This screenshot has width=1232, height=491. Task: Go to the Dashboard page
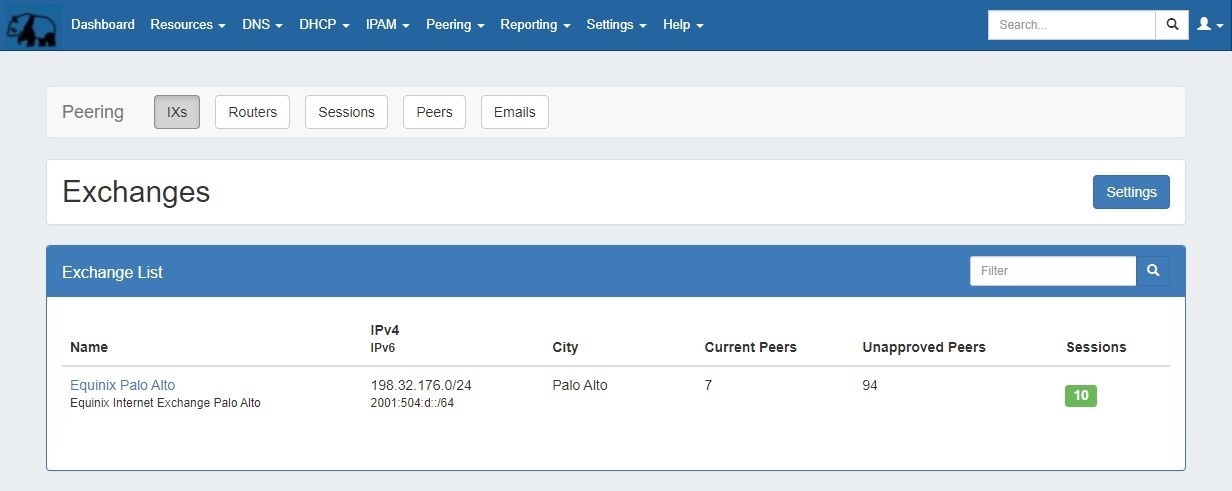click(x=103, y=25)
